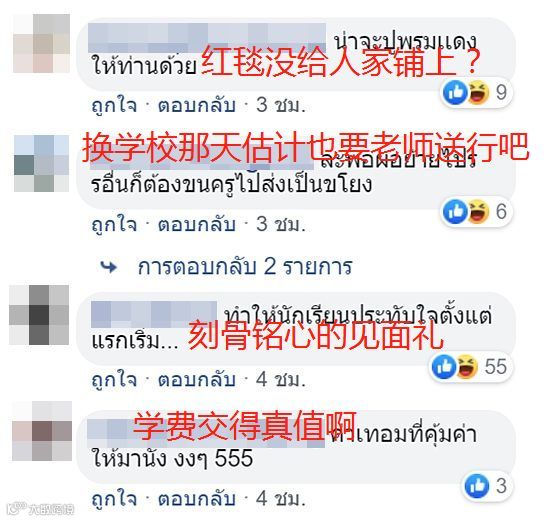Like the second comment via ถูกใจ
This screenshot has height=521, width=550.
tap(114, 225)
